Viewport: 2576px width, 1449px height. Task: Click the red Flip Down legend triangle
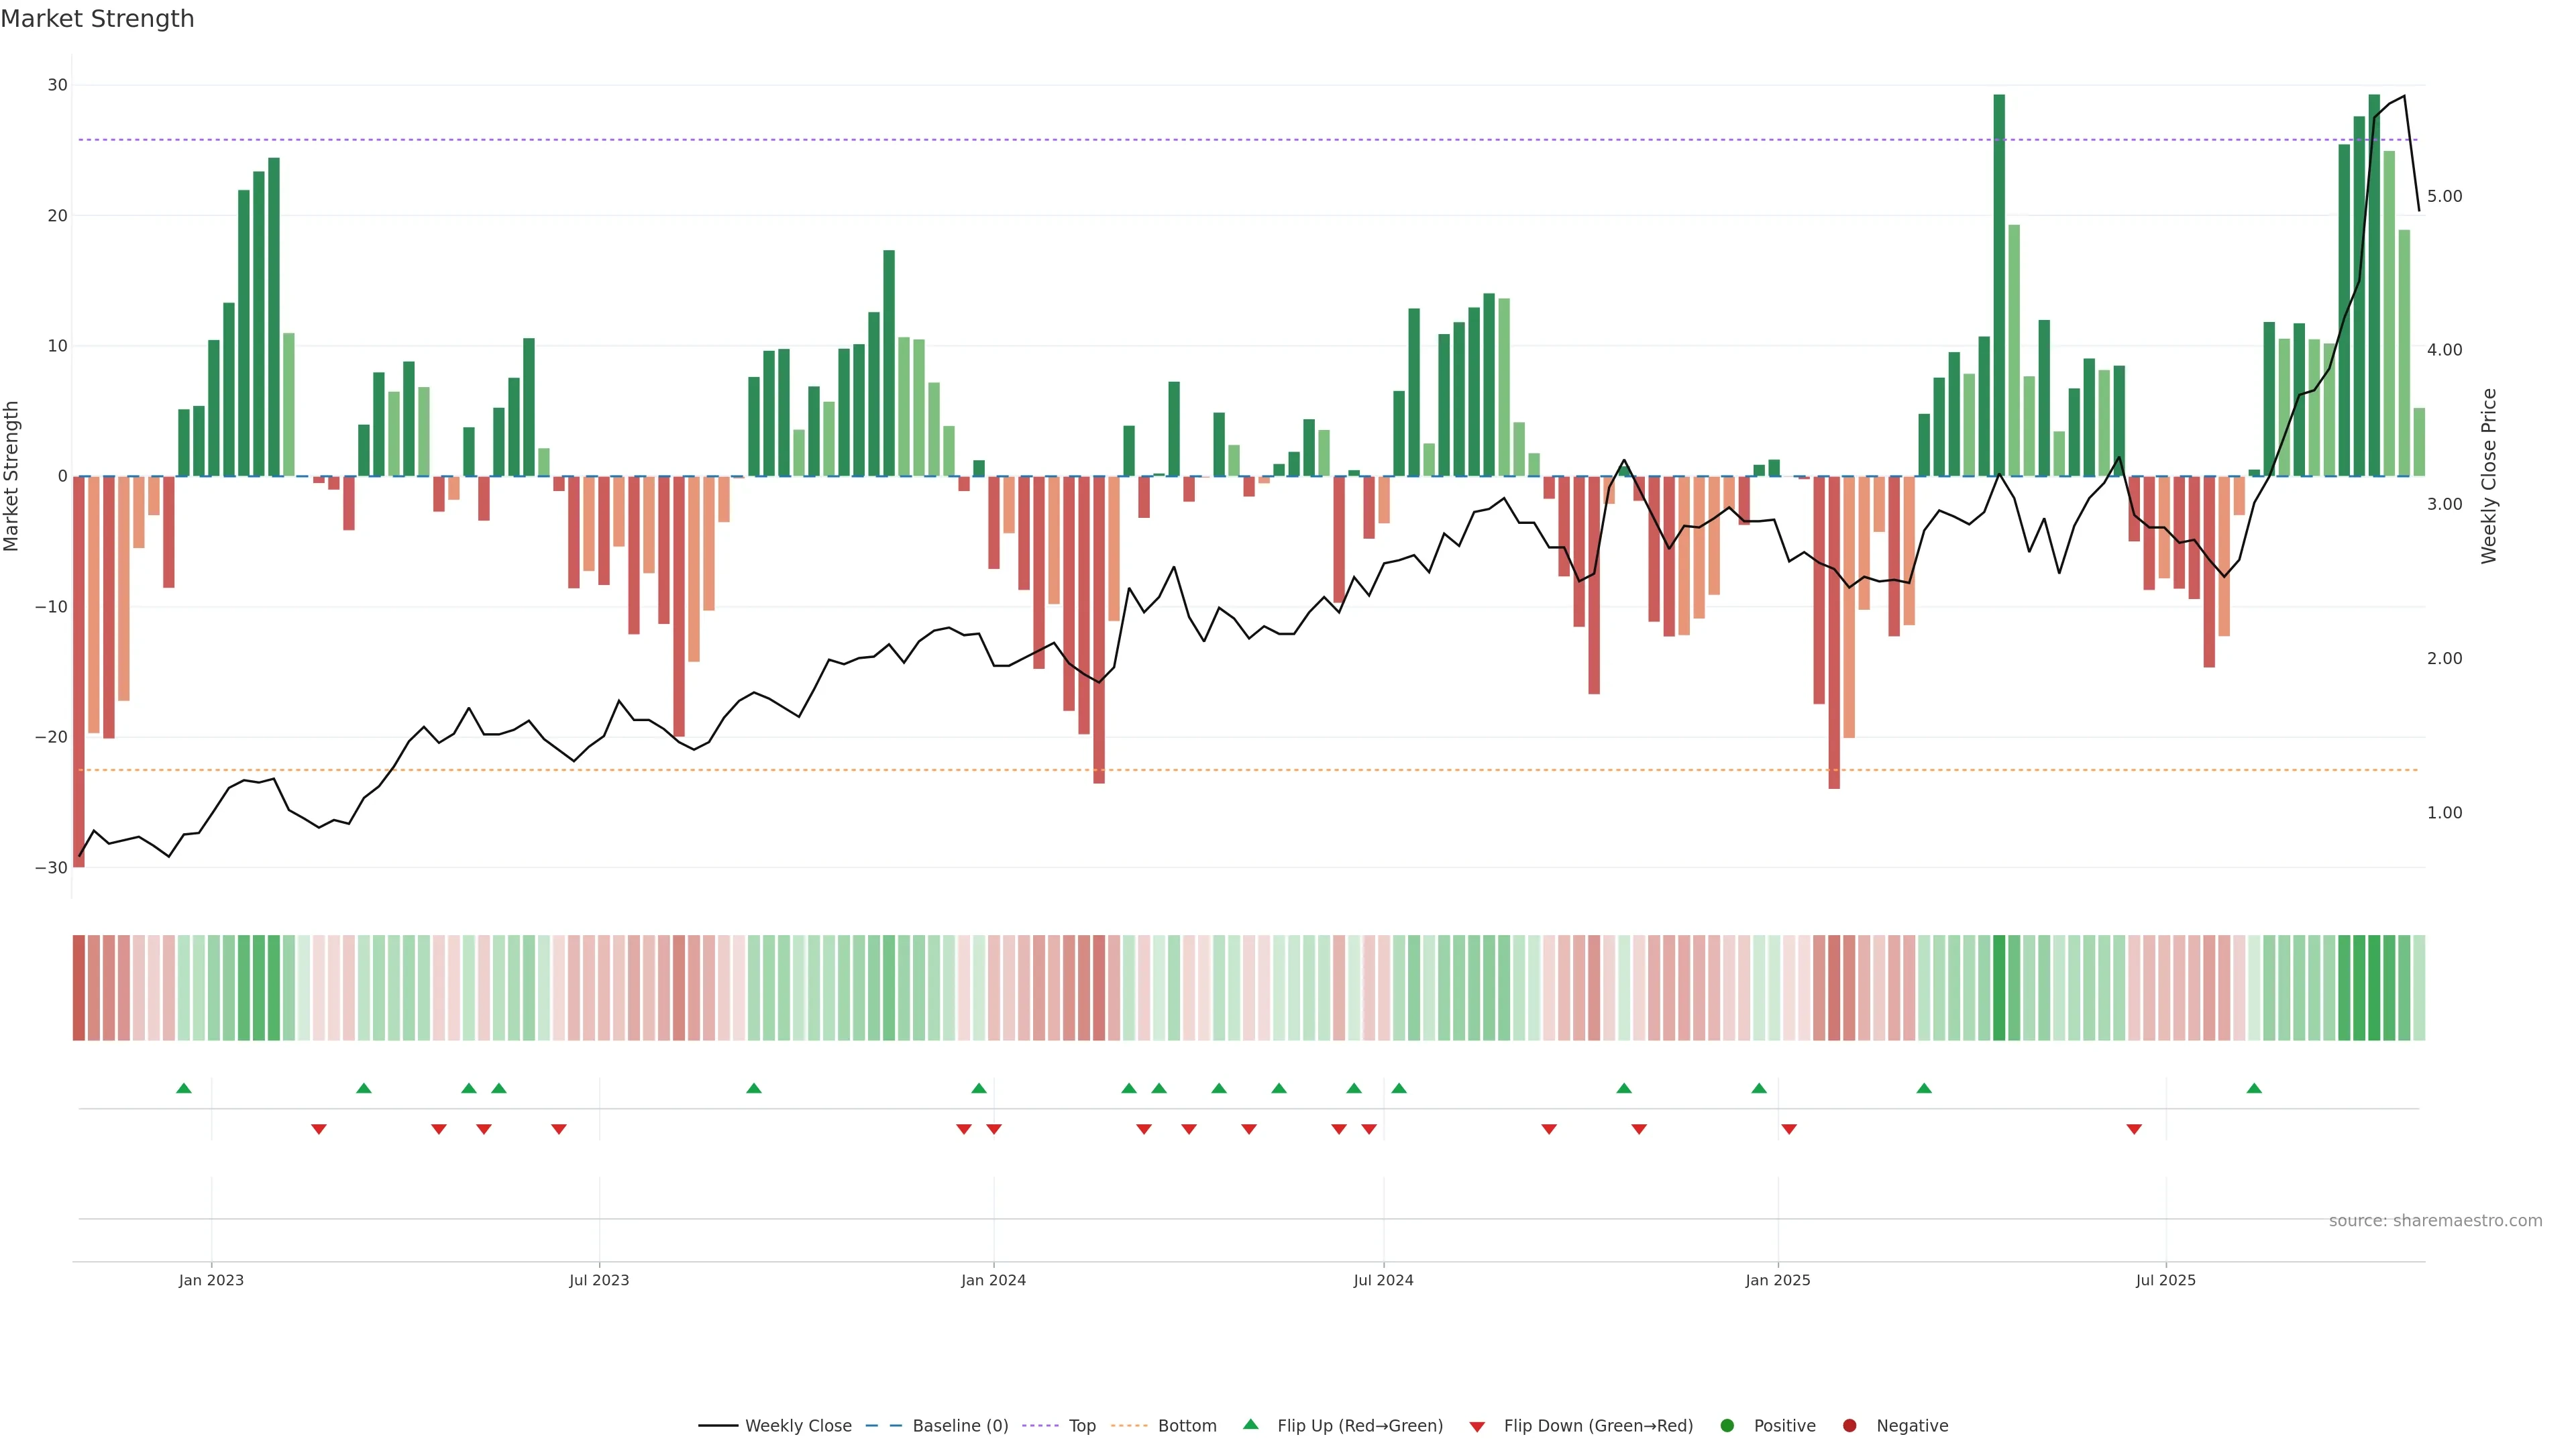[x=1477, y=1426]
